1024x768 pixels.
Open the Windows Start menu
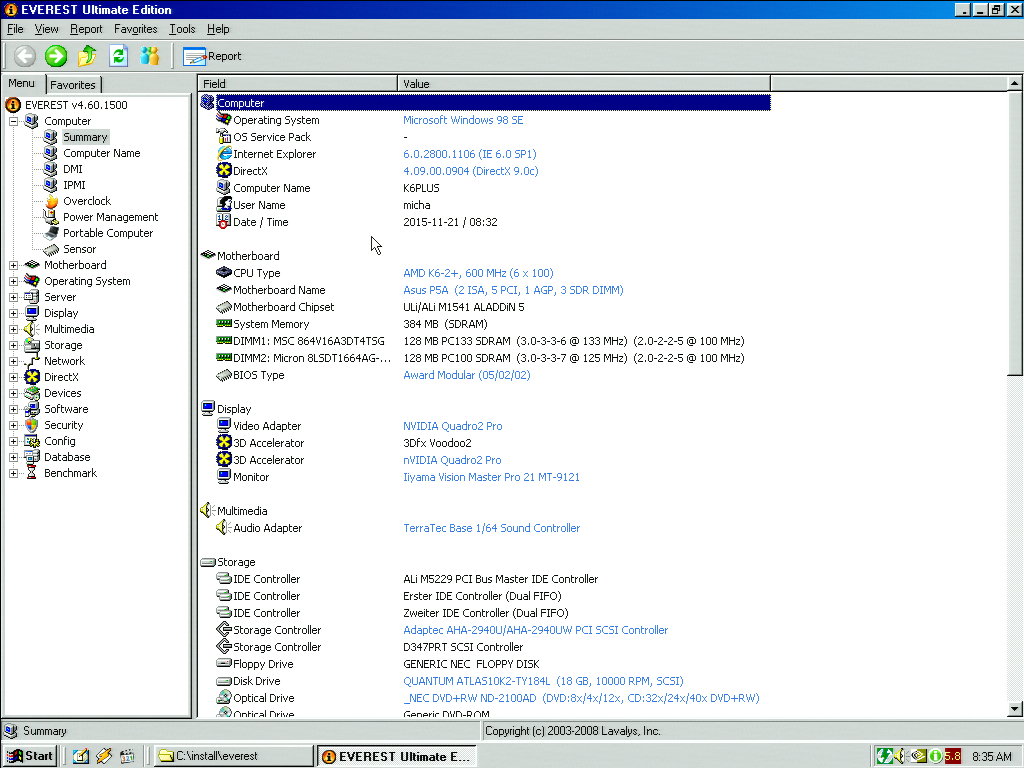[30, 756]
